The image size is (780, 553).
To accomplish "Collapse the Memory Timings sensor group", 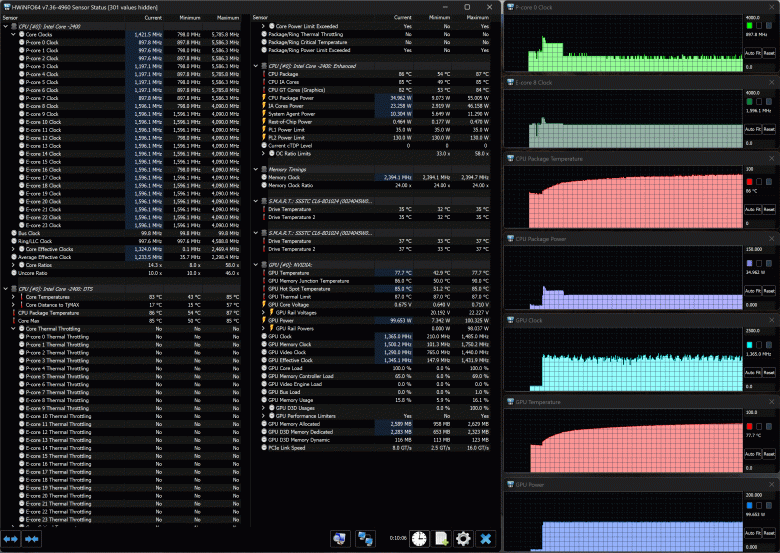I will tap(256, 170).
